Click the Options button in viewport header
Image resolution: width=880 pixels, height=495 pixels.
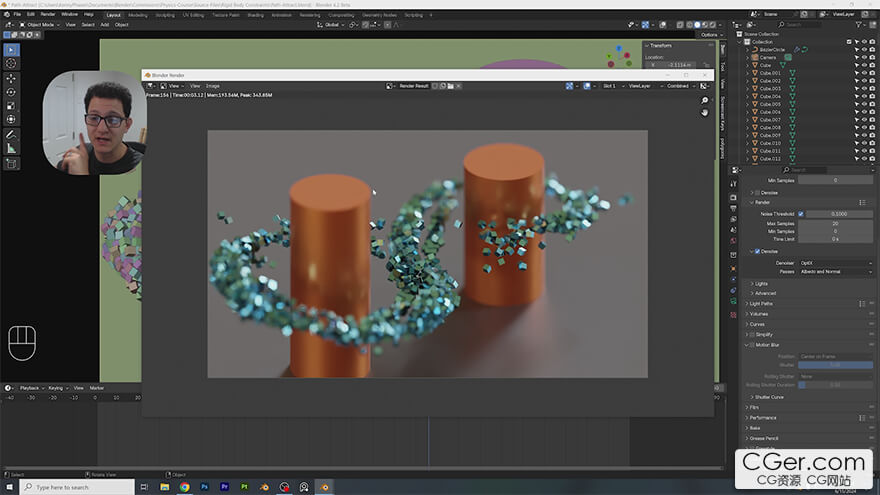709,34
